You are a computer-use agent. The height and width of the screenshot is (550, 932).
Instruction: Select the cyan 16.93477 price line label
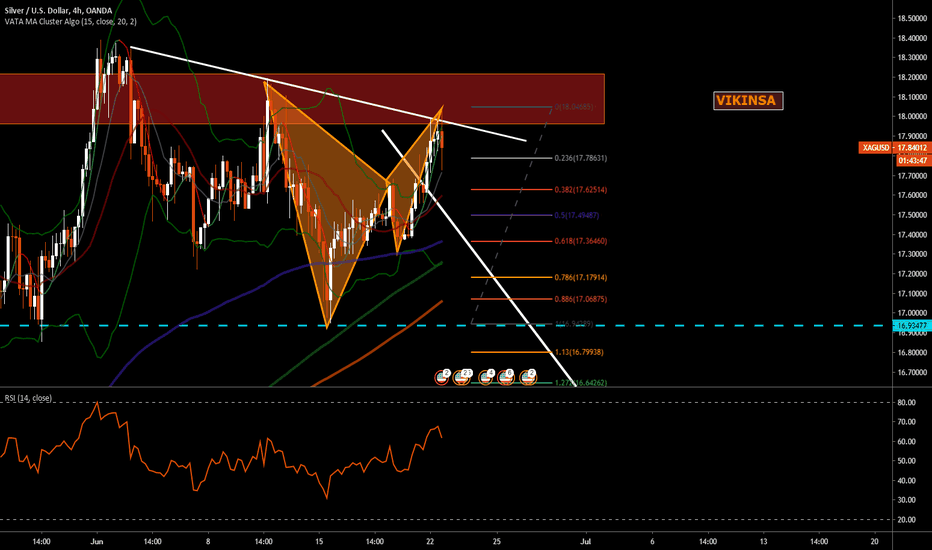pos(912,326)
